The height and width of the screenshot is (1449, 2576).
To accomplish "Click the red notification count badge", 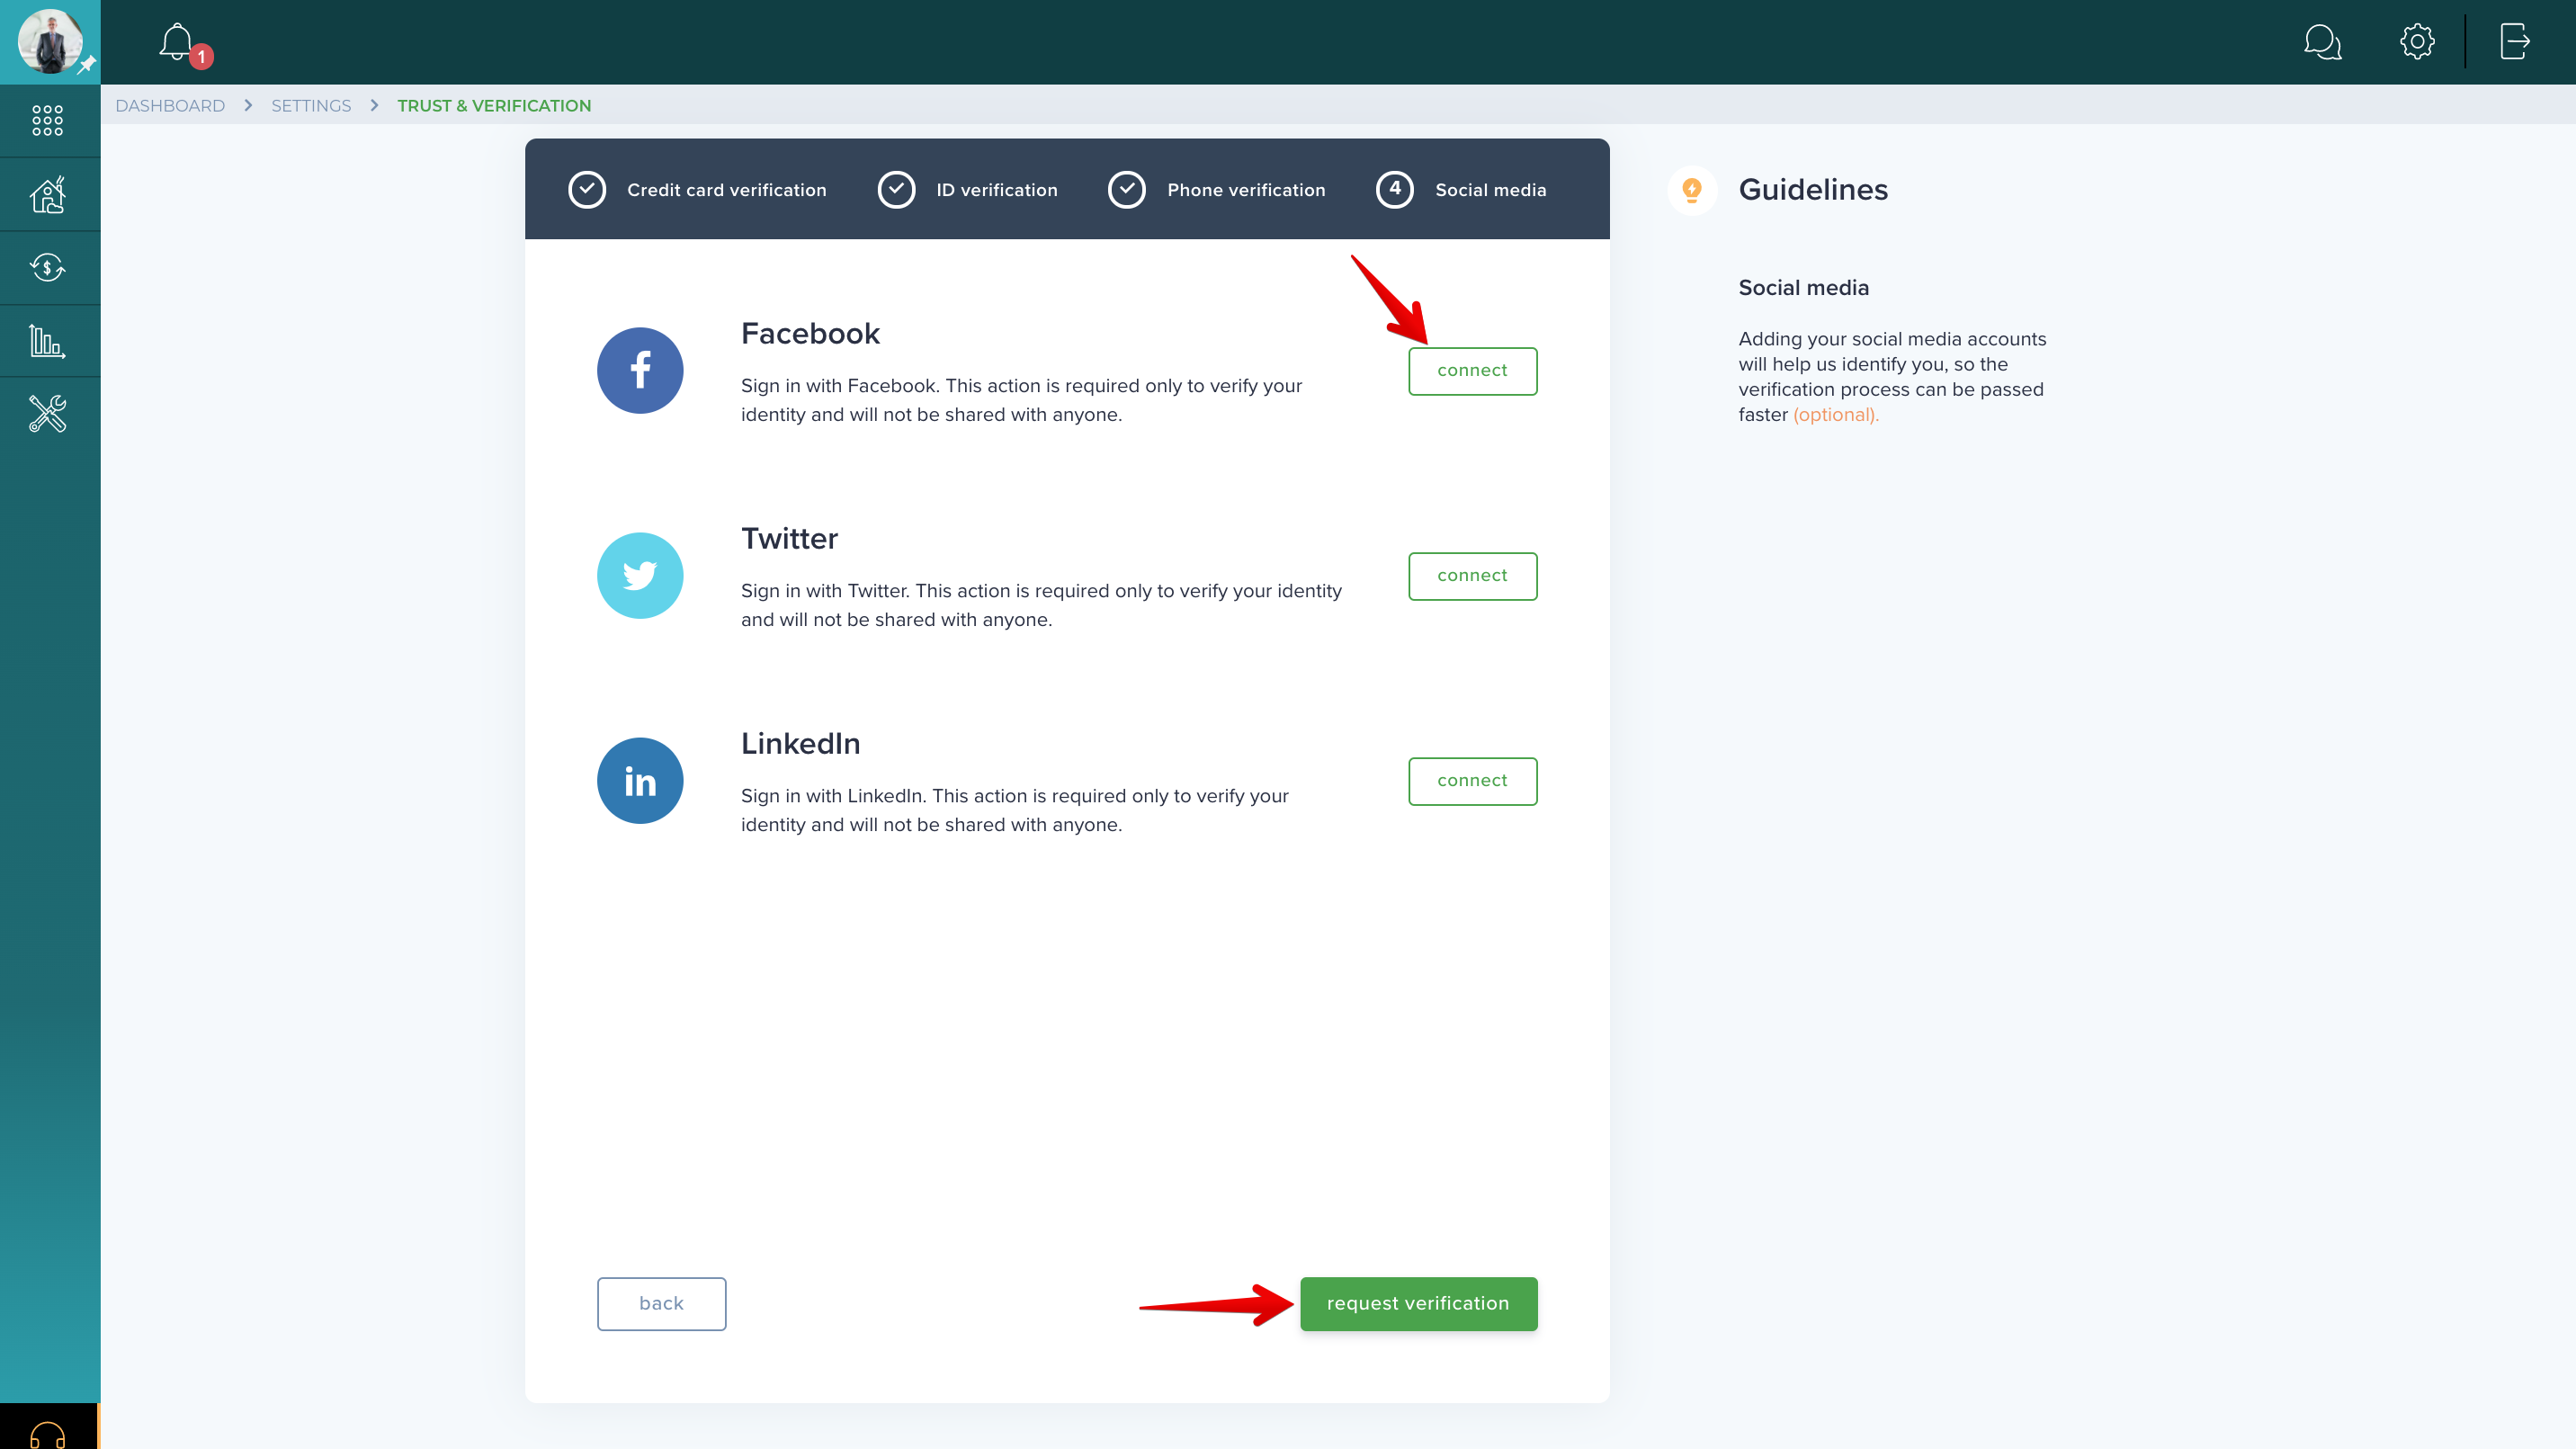I will coord(201,57).
